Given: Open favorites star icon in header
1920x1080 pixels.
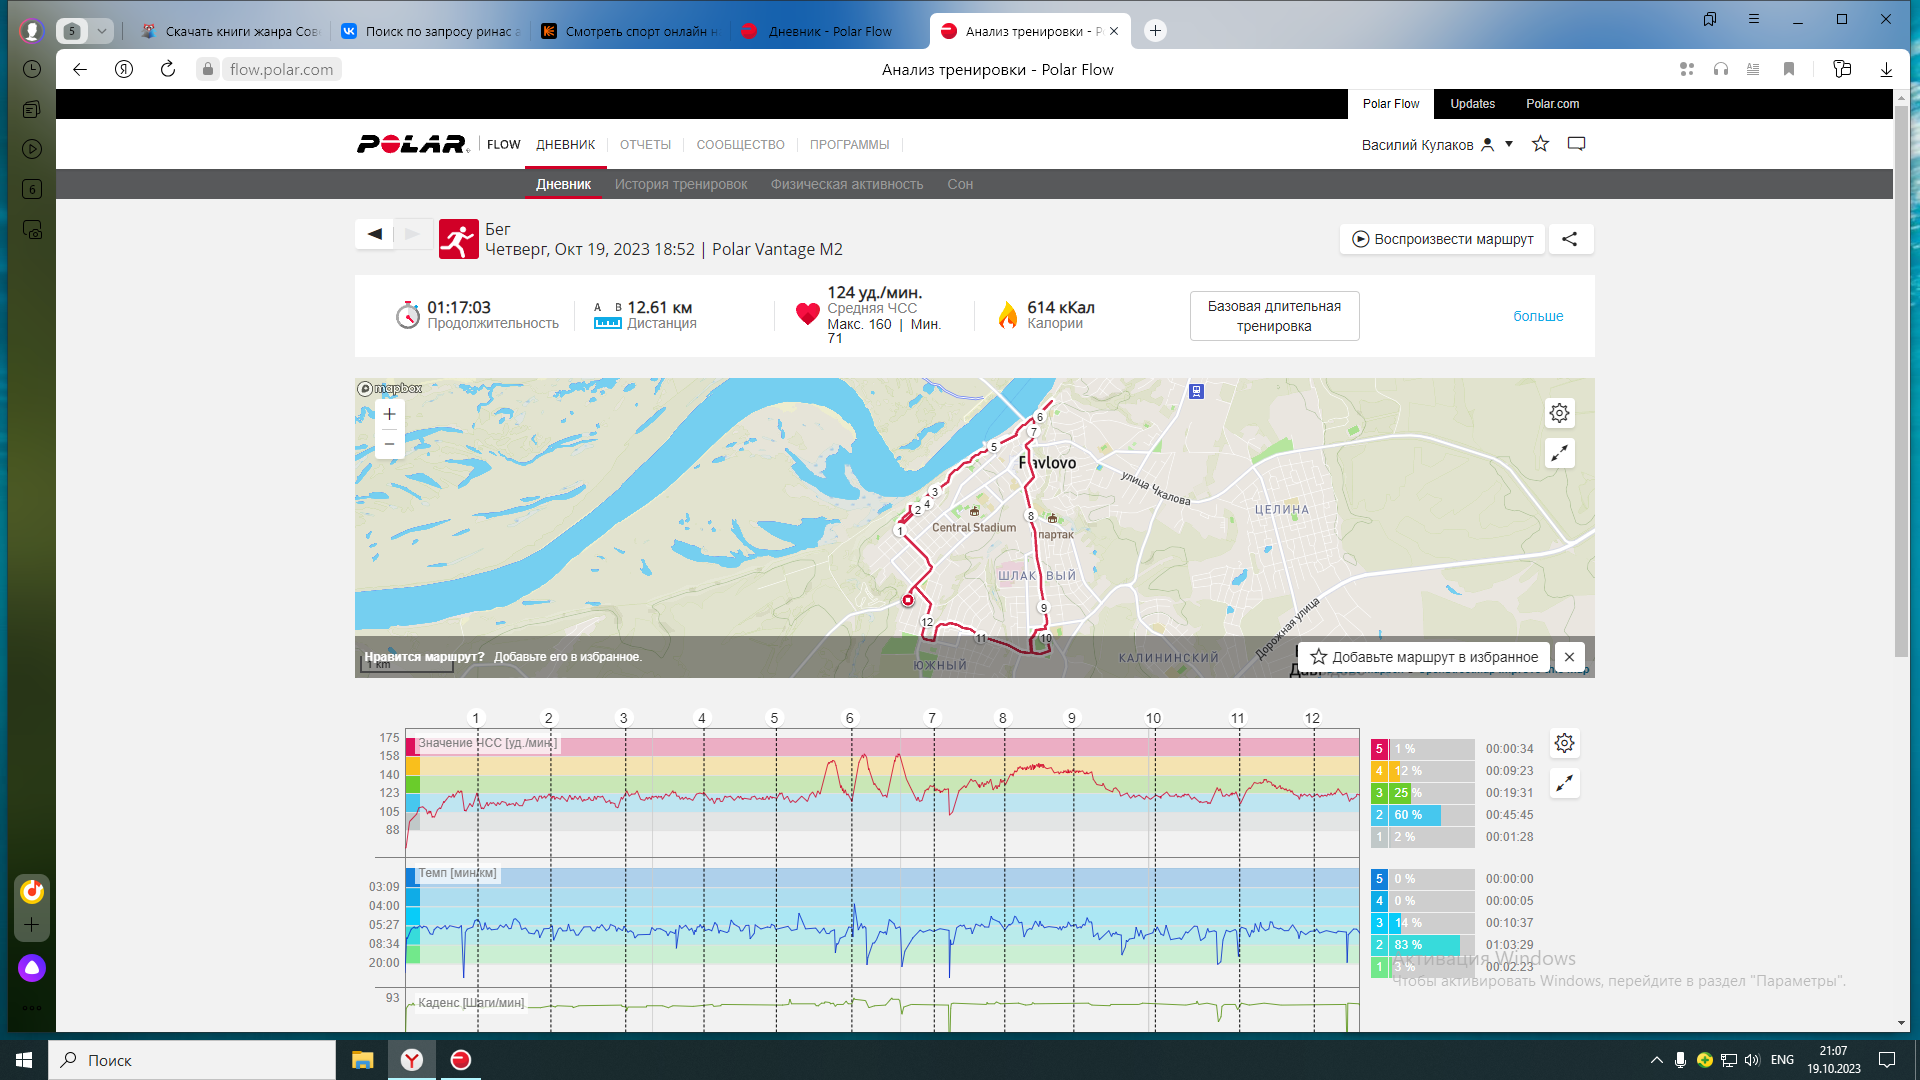Looking at the screenshot, I should [1541, 144].
